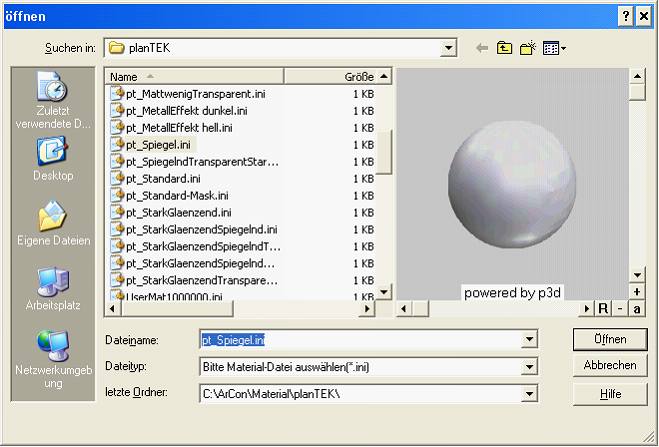The width and height of the screenshot is (659, 447).
Task: Open Zuletzt verwendete Dokumente in places bar
Action: [51, 99]
